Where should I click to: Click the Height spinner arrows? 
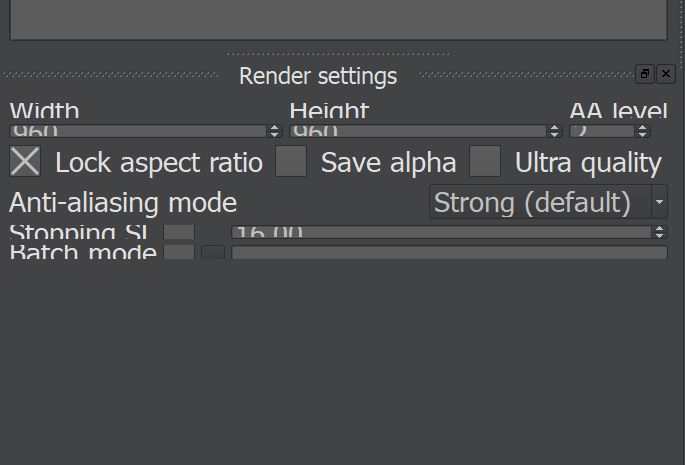555,131
